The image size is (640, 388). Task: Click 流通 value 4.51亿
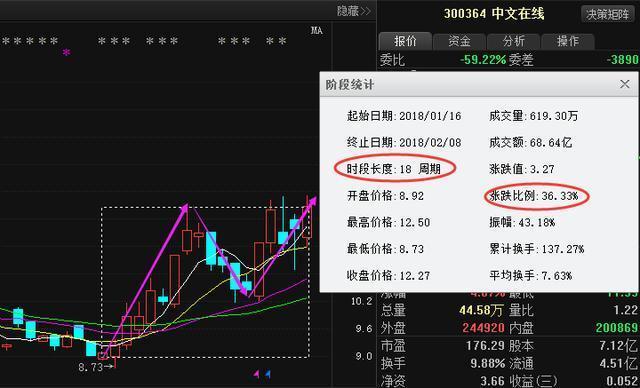619,364
